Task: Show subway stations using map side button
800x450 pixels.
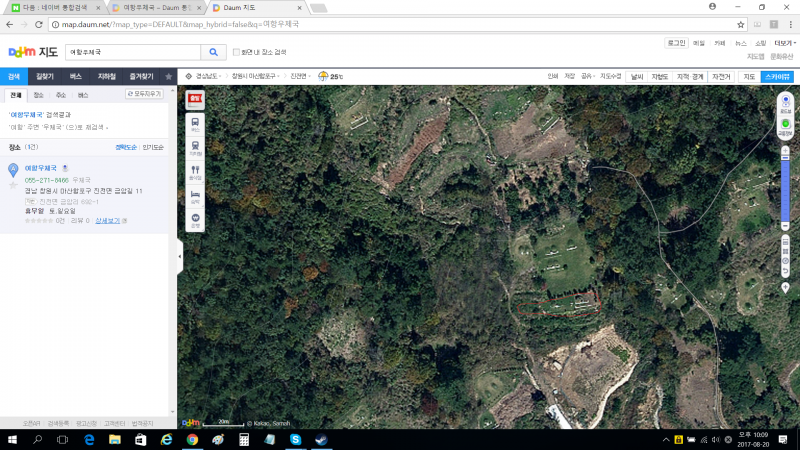Action: pos(195,147)
